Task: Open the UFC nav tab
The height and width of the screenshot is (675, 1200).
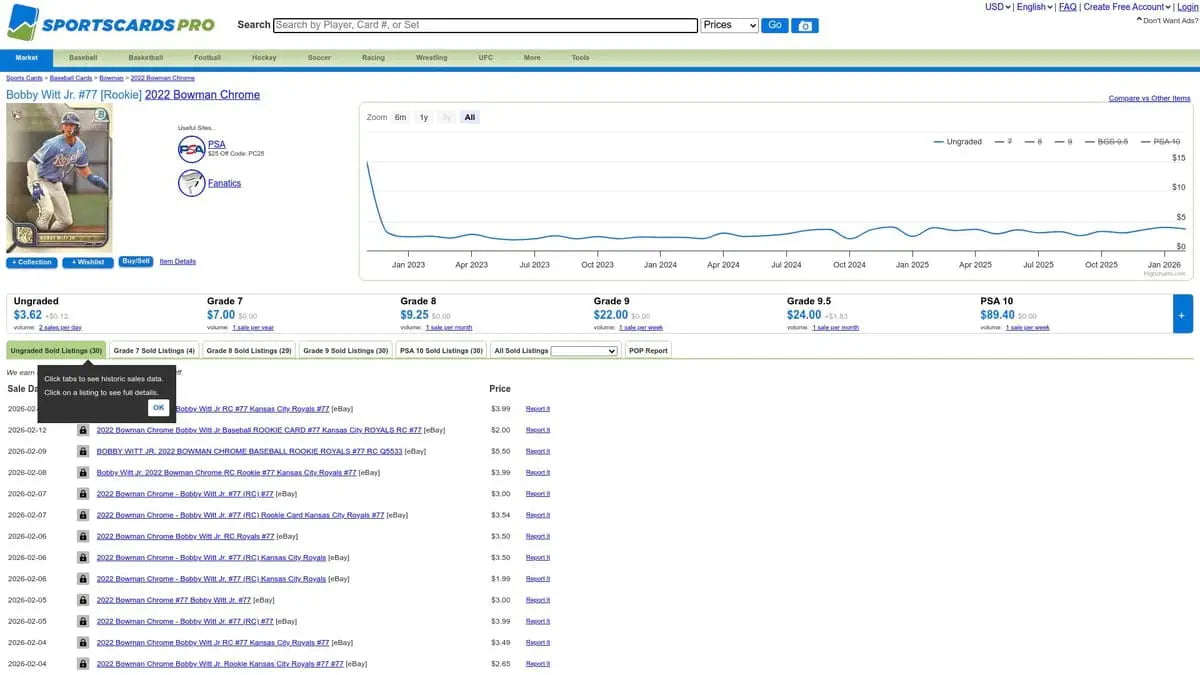Action: pyautogui.click(x=486, y=58)
